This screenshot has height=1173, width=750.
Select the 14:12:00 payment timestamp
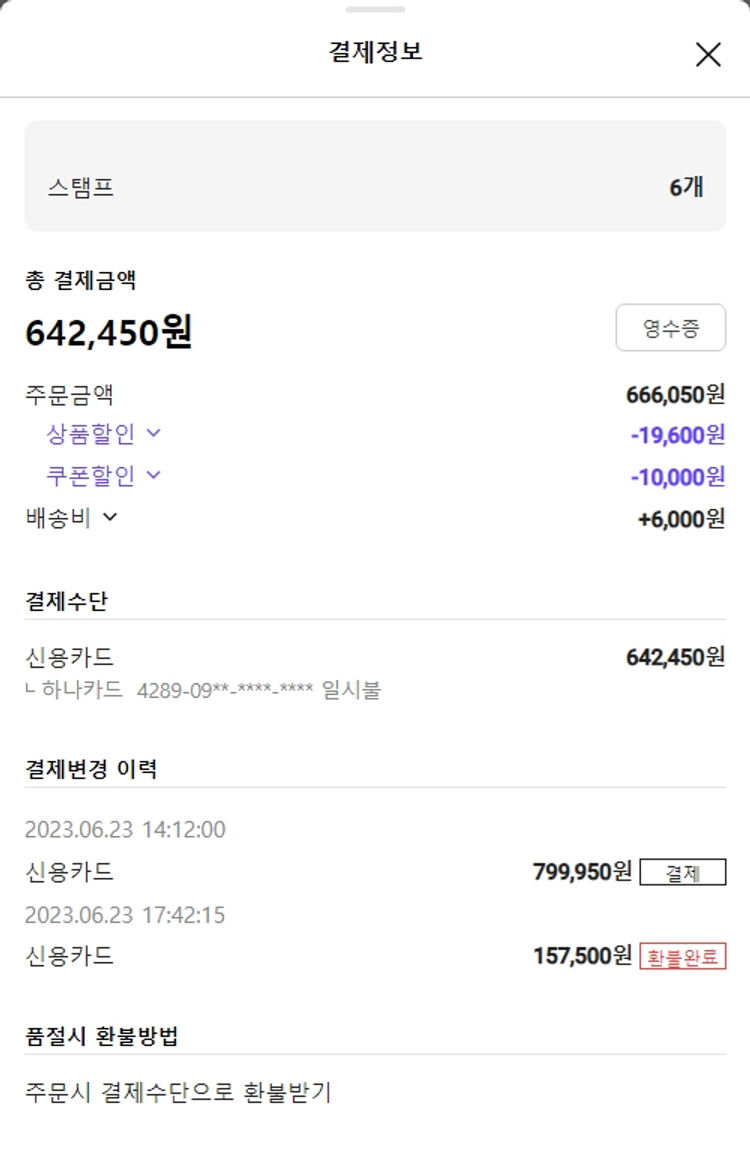125,829
